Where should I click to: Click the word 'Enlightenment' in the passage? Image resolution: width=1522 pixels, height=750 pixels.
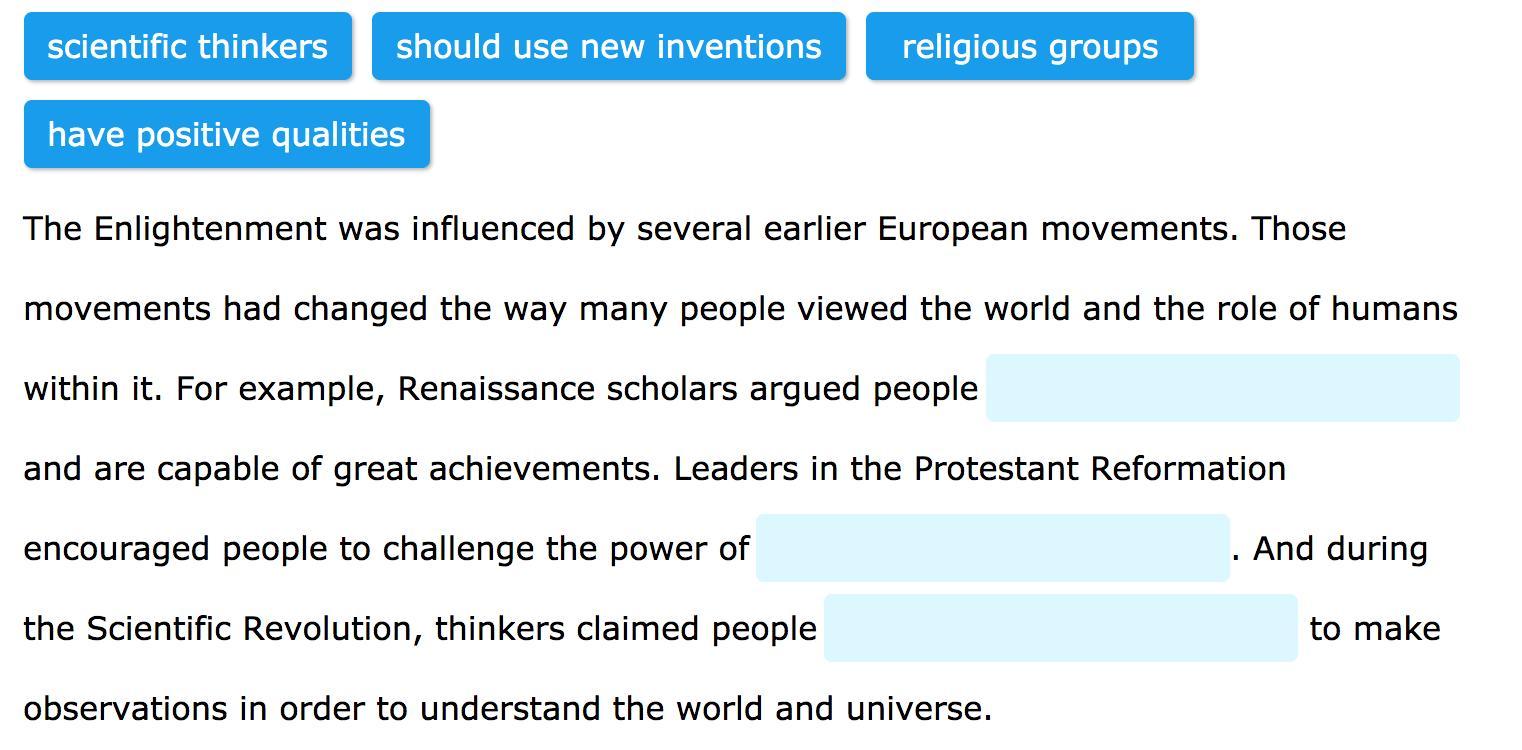coord(209,229)
